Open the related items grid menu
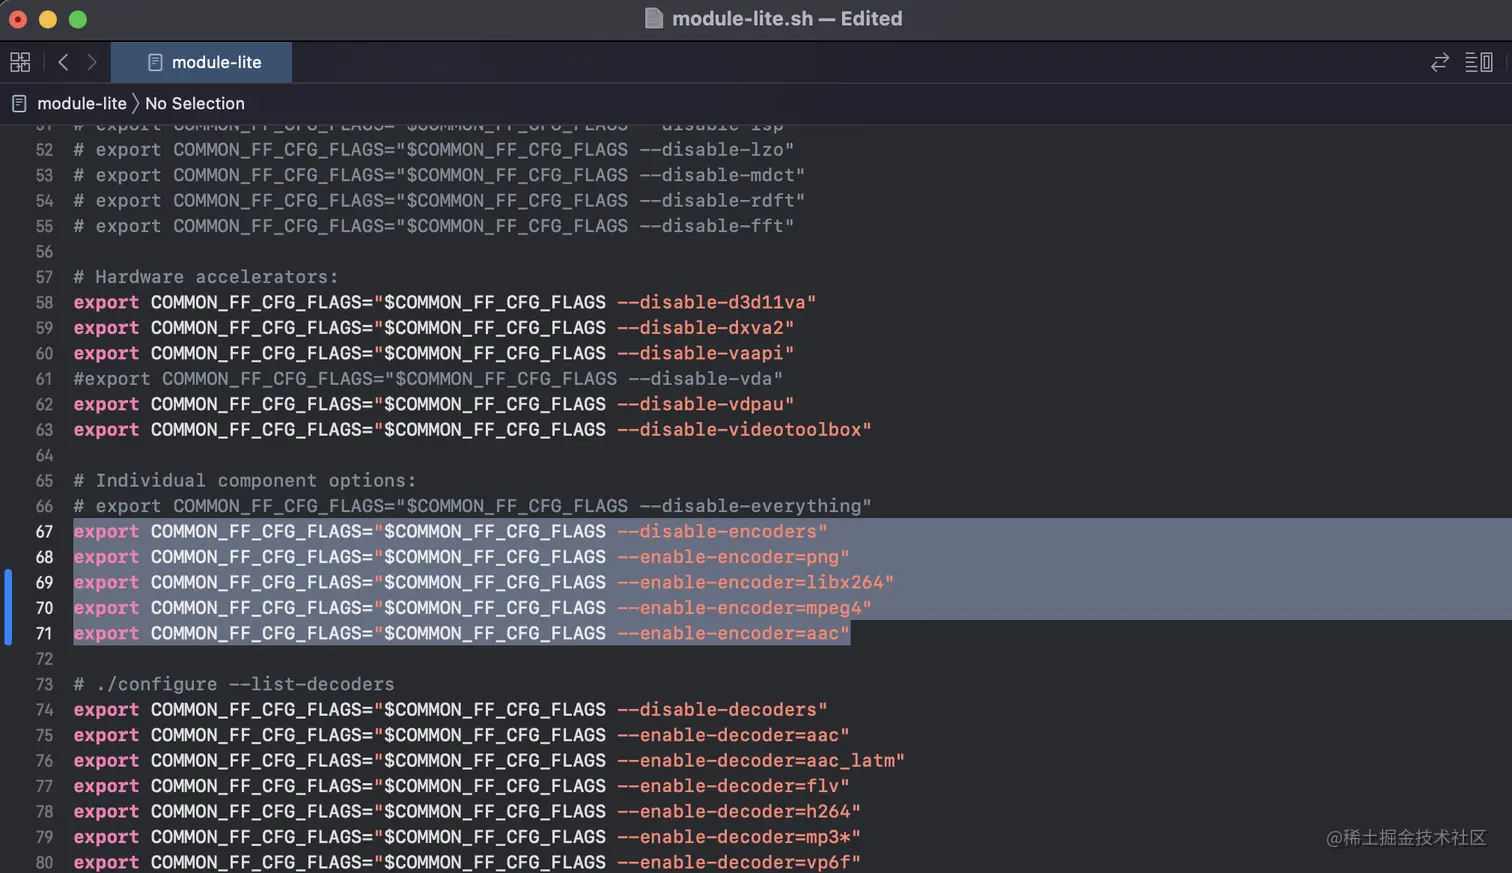 pos(20,62)
